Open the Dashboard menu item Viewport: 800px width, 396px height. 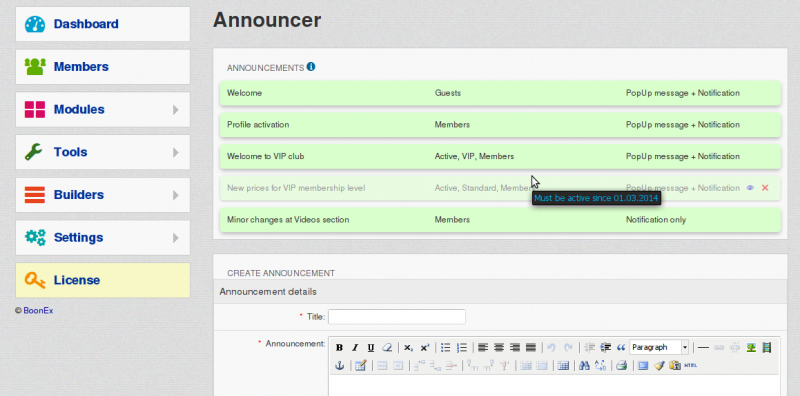point(103,24)
